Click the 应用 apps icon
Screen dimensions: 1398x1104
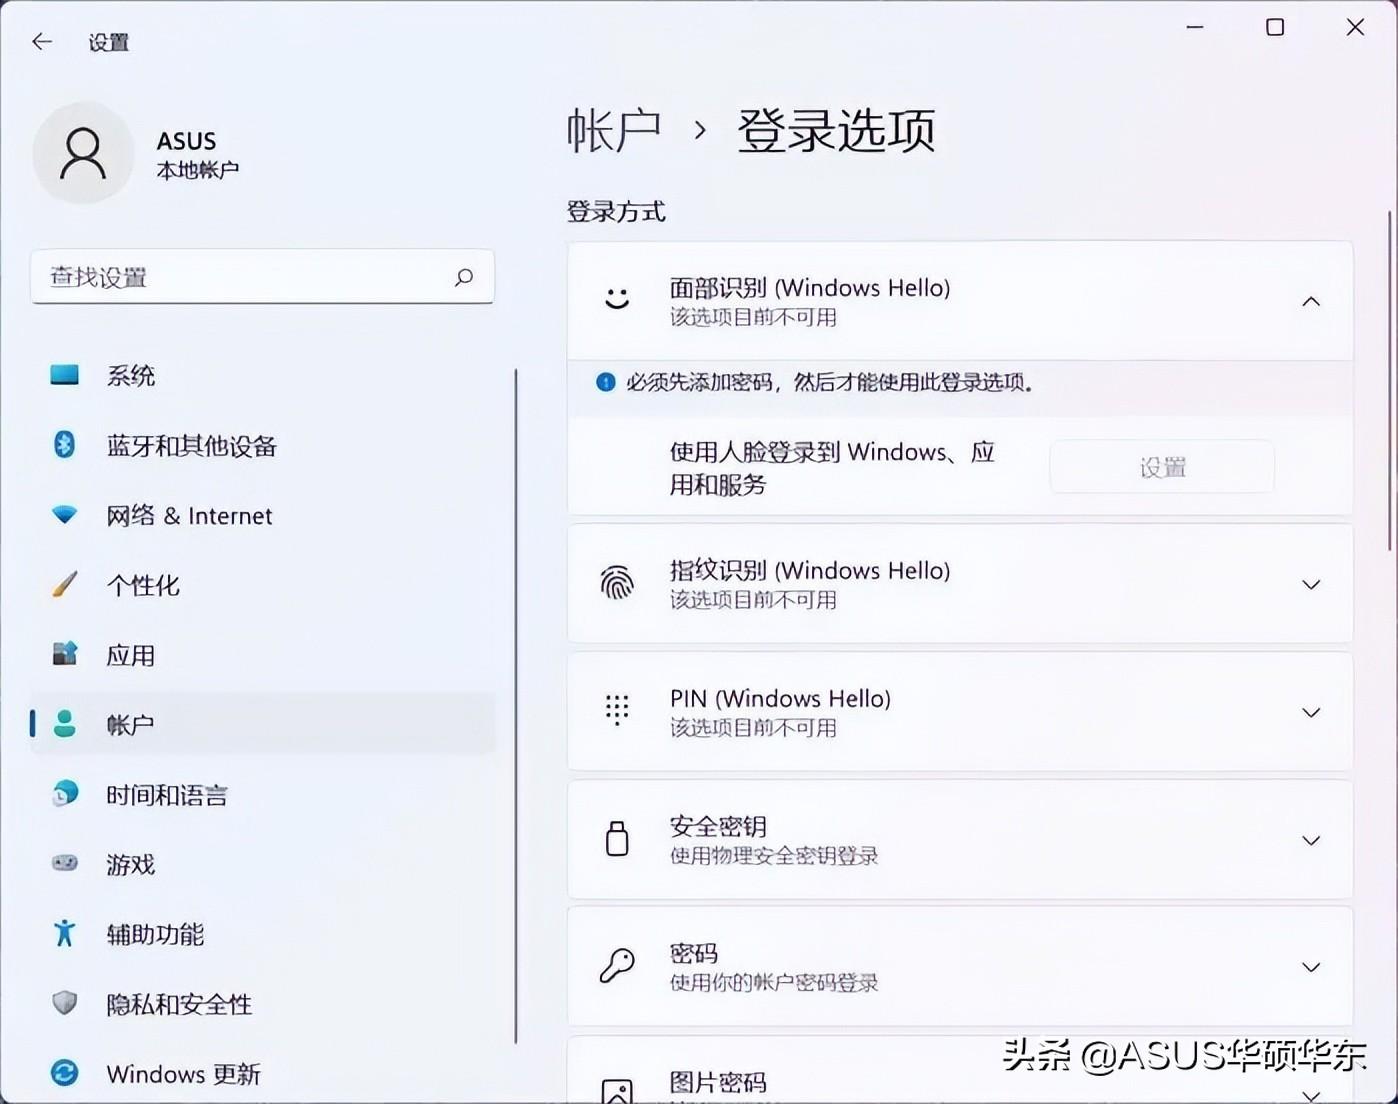65,654
